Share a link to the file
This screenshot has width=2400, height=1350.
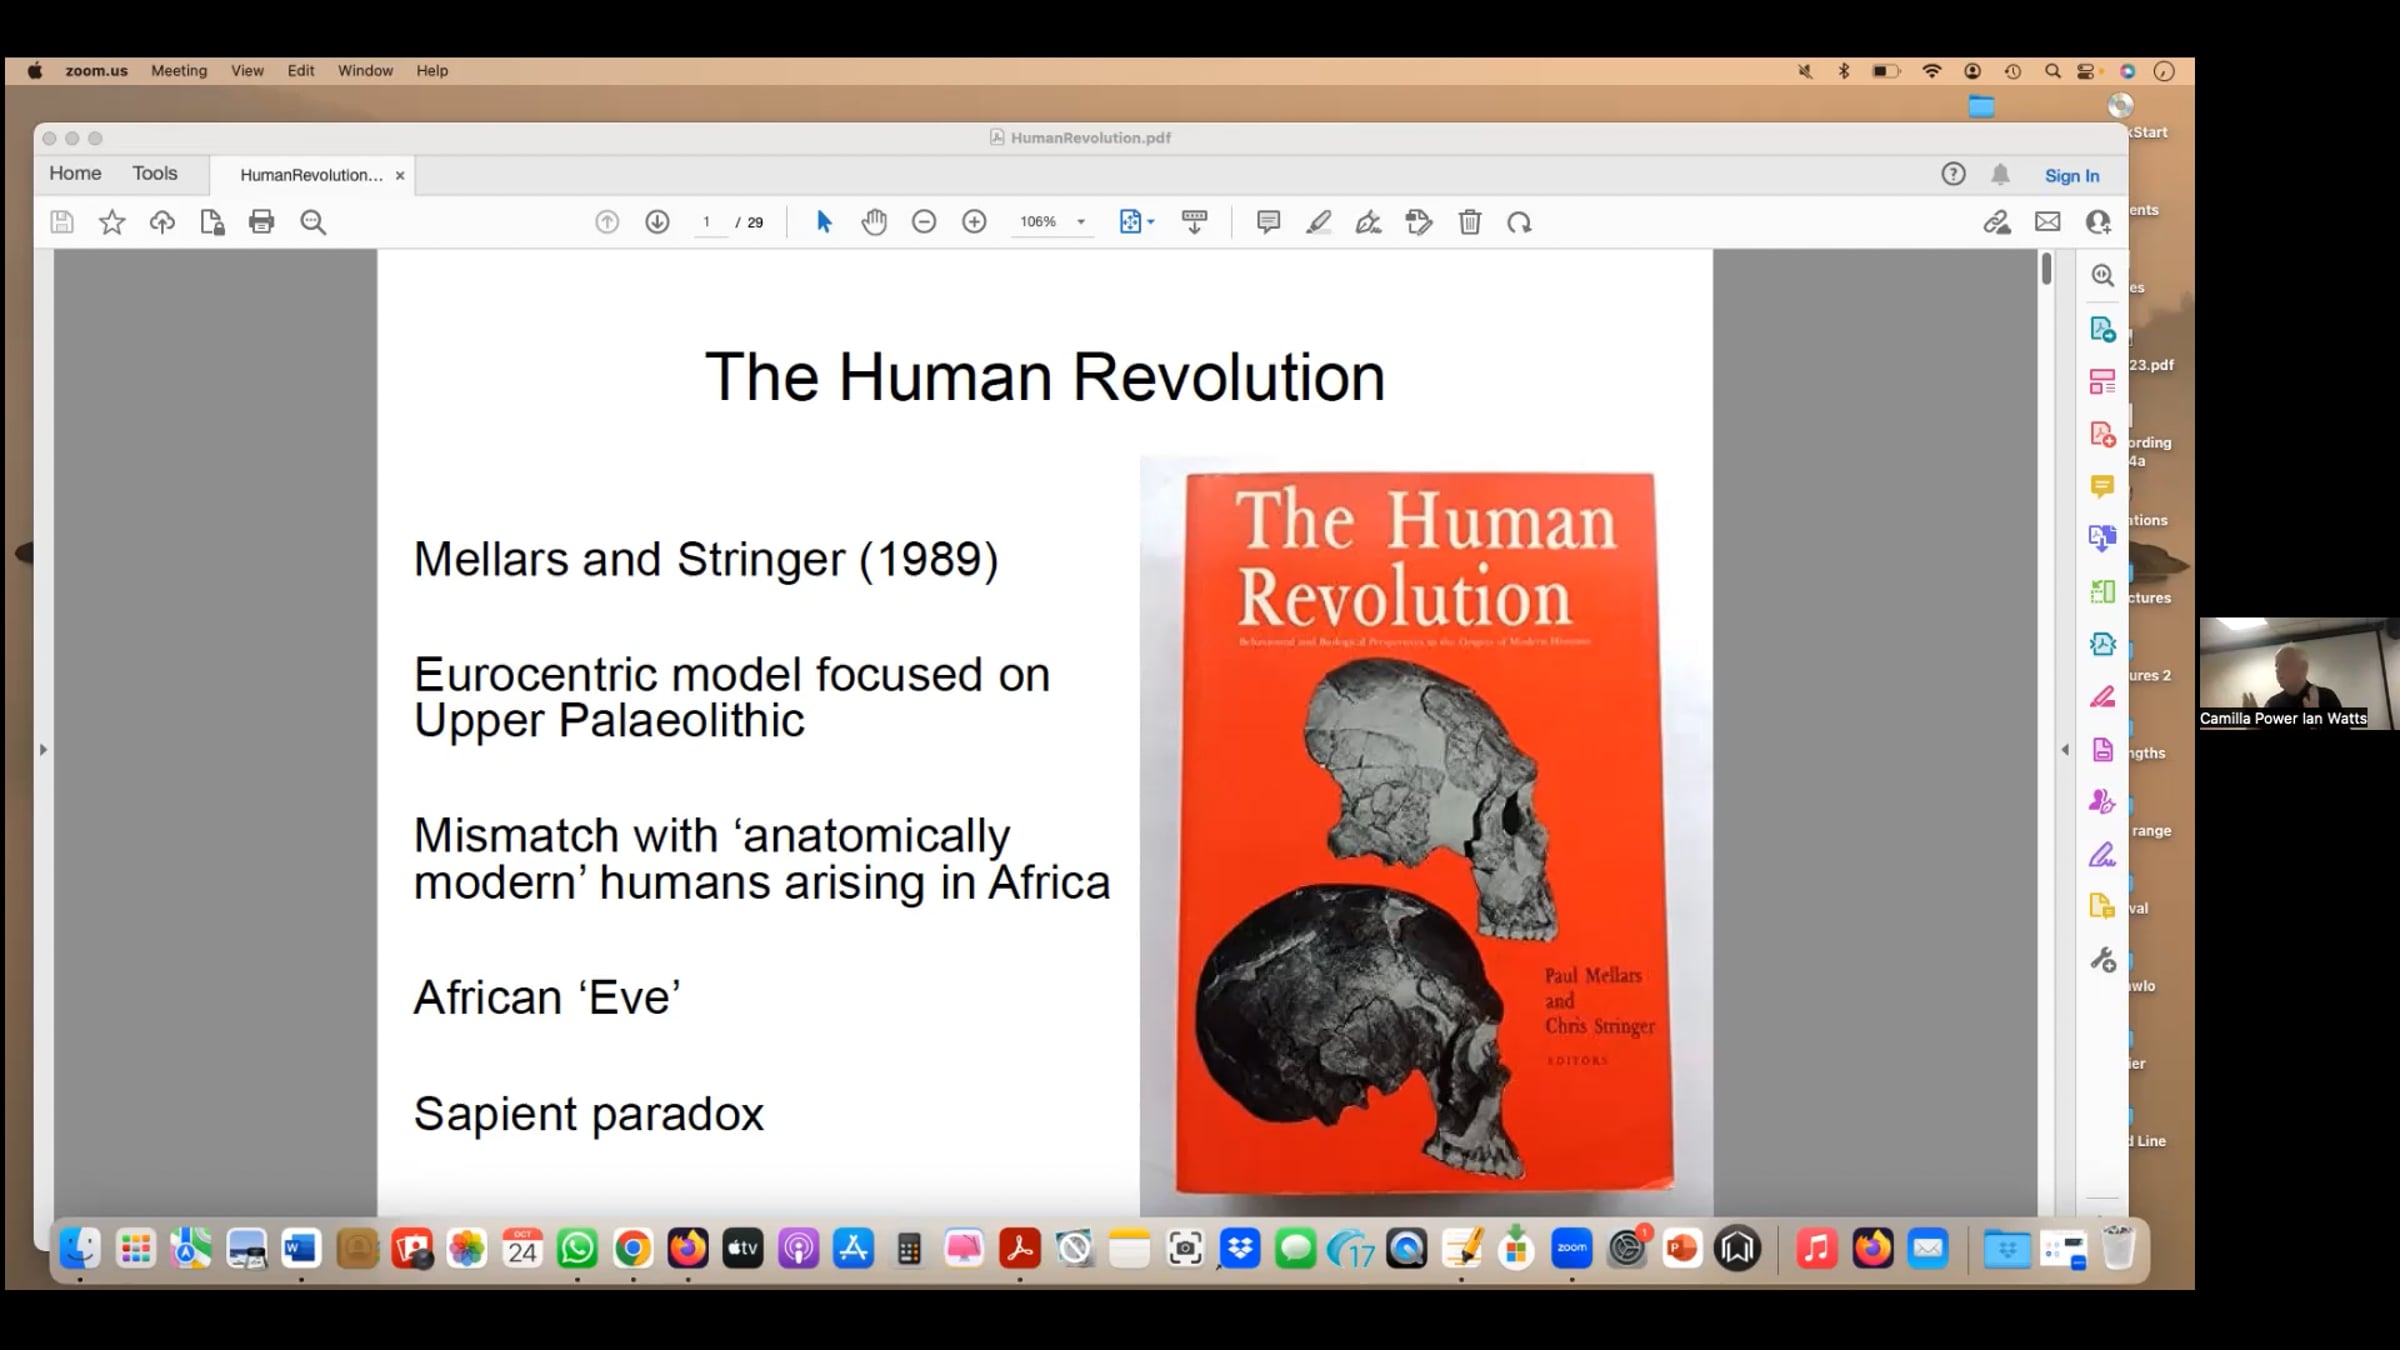[1997, 222]
